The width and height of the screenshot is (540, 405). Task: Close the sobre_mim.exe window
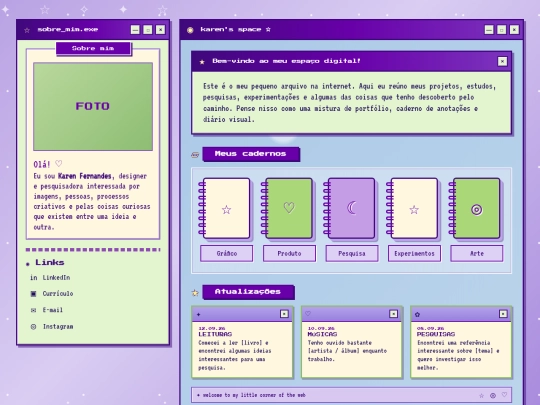pos(160,30)
